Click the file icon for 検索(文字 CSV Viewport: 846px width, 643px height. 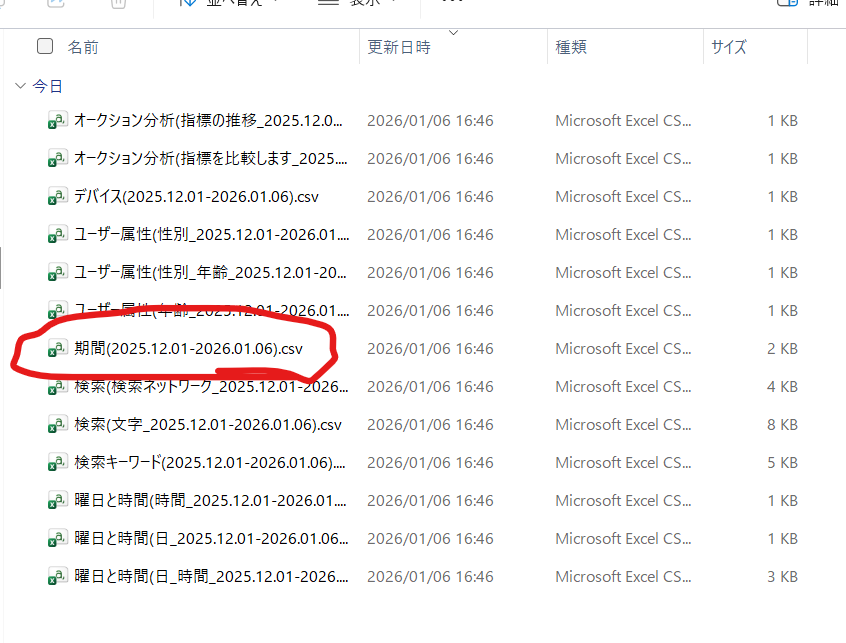click(57, 425)
